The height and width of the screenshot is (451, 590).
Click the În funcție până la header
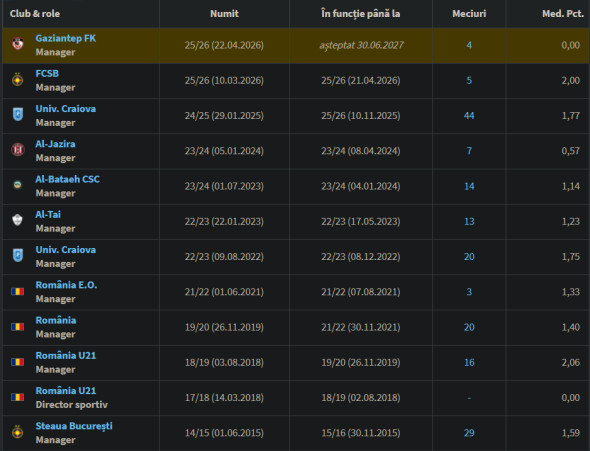[x=360, y=14]
